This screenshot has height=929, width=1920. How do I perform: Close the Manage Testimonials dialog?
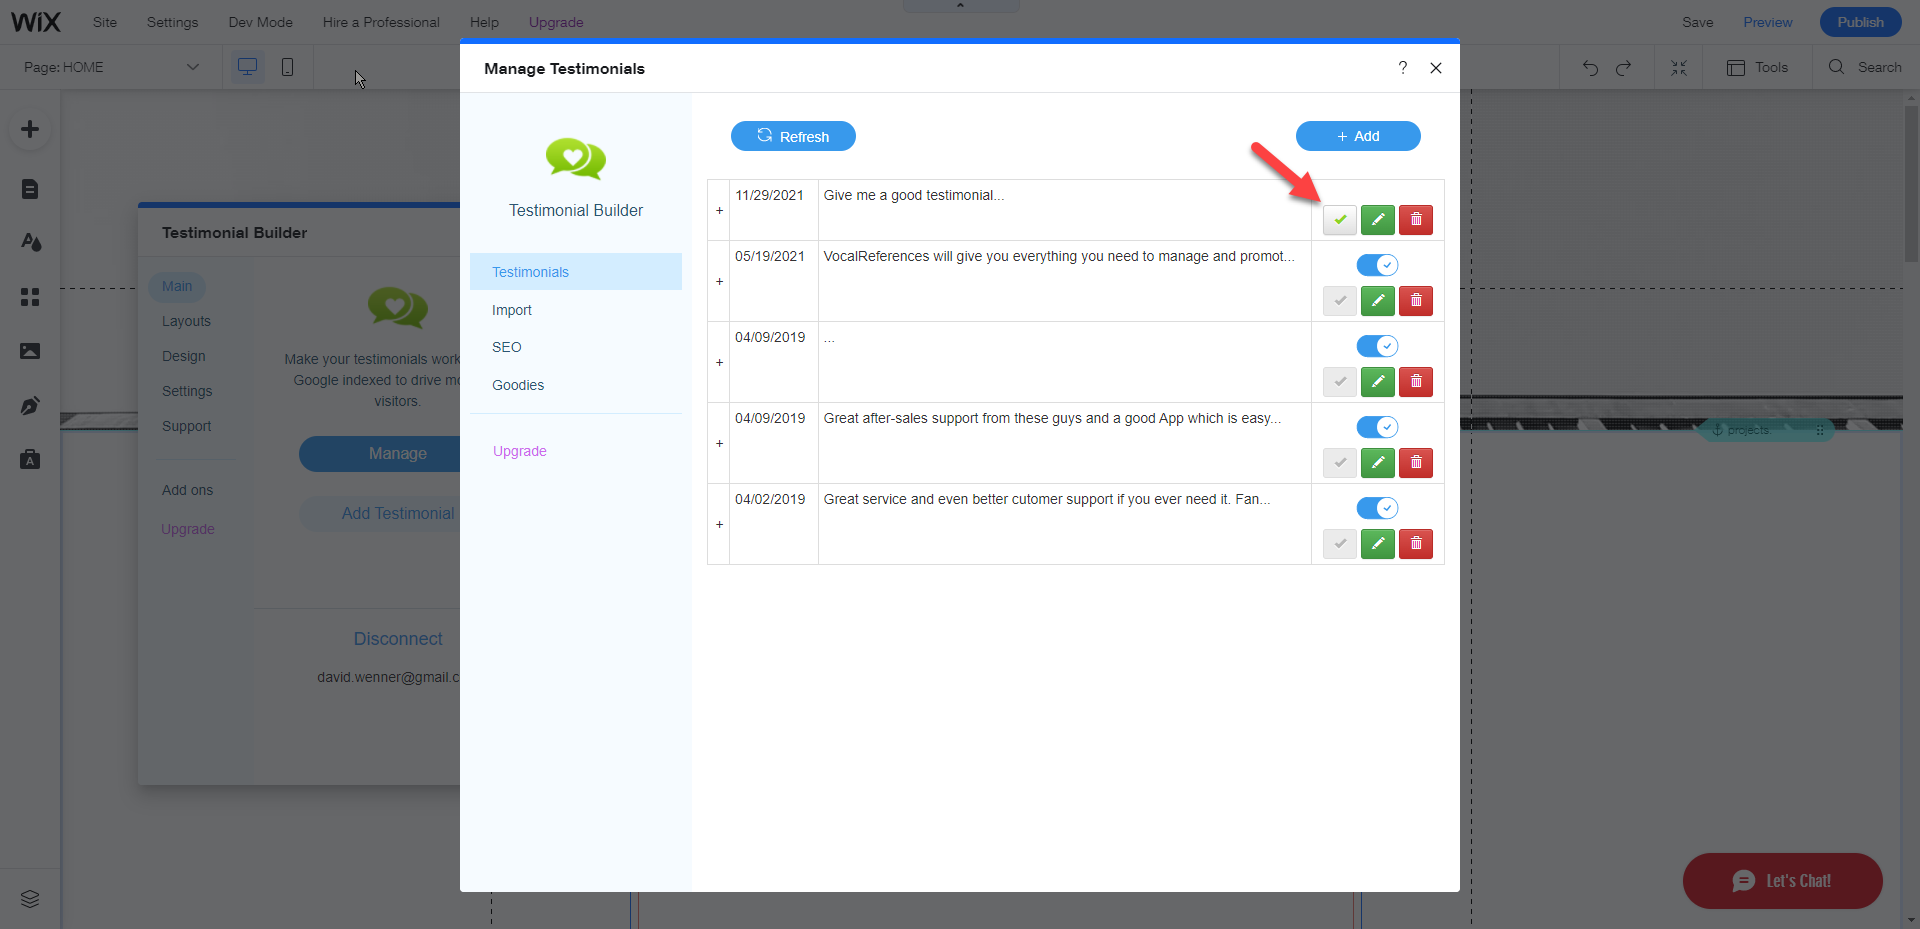[x=1436, y=68]
